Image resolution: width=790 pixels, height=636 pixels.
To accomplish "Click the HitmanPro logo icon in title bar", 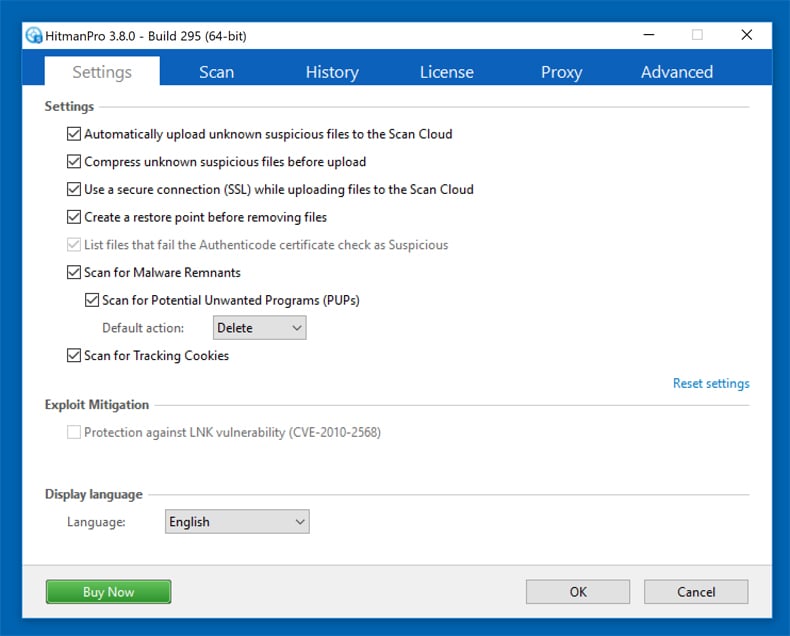I will pyautogui.click(x=34, y=36).
